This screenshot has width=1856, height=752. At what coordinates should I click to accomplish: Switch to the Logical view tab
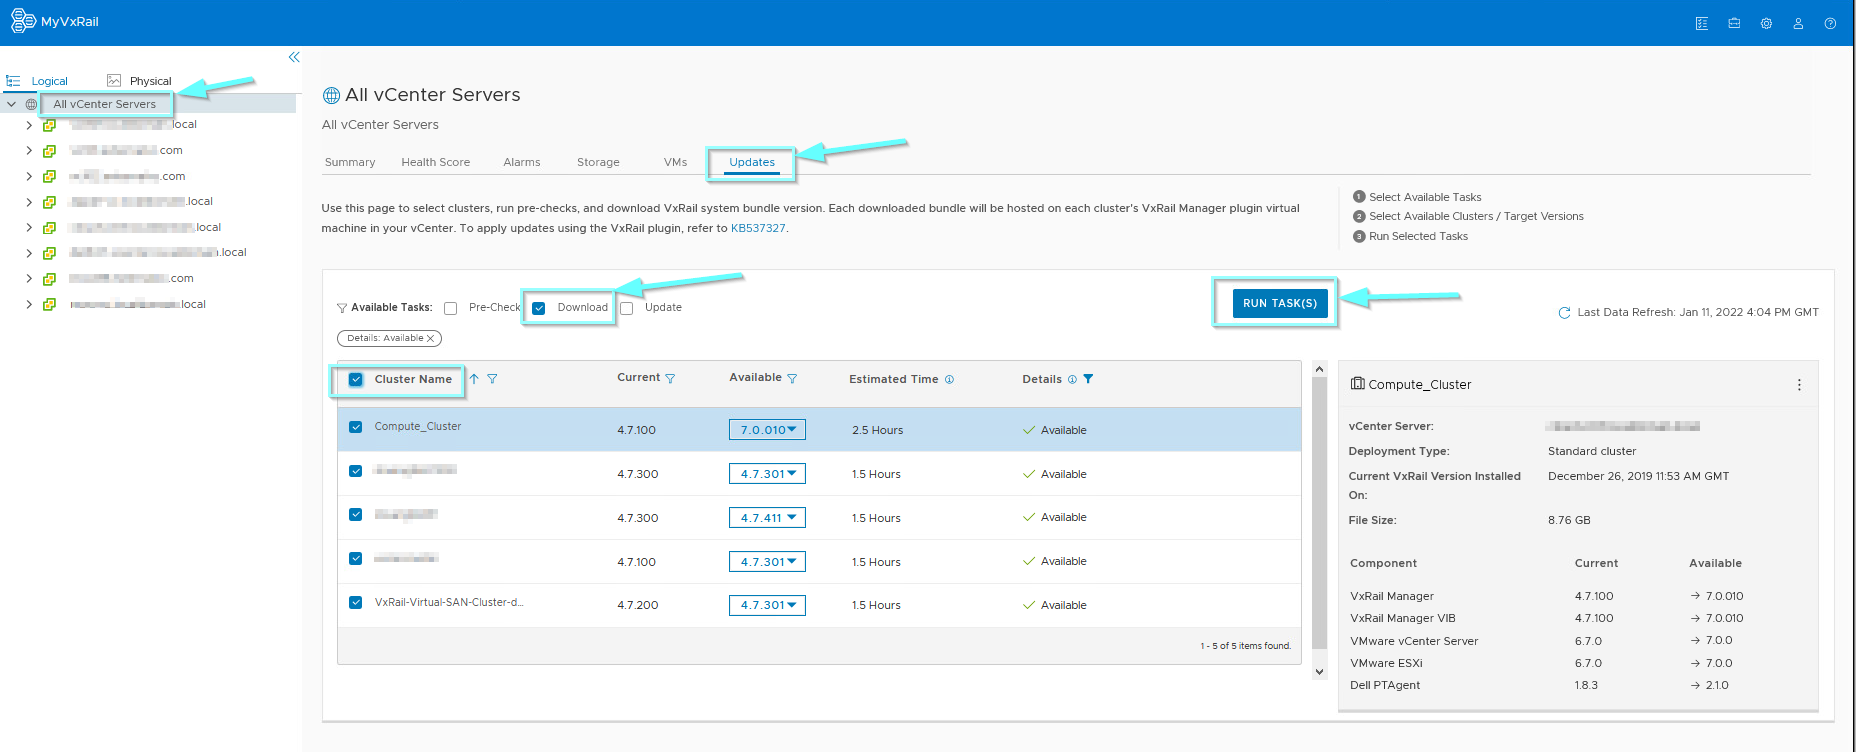pyautogui.click(x=49, y=81)
